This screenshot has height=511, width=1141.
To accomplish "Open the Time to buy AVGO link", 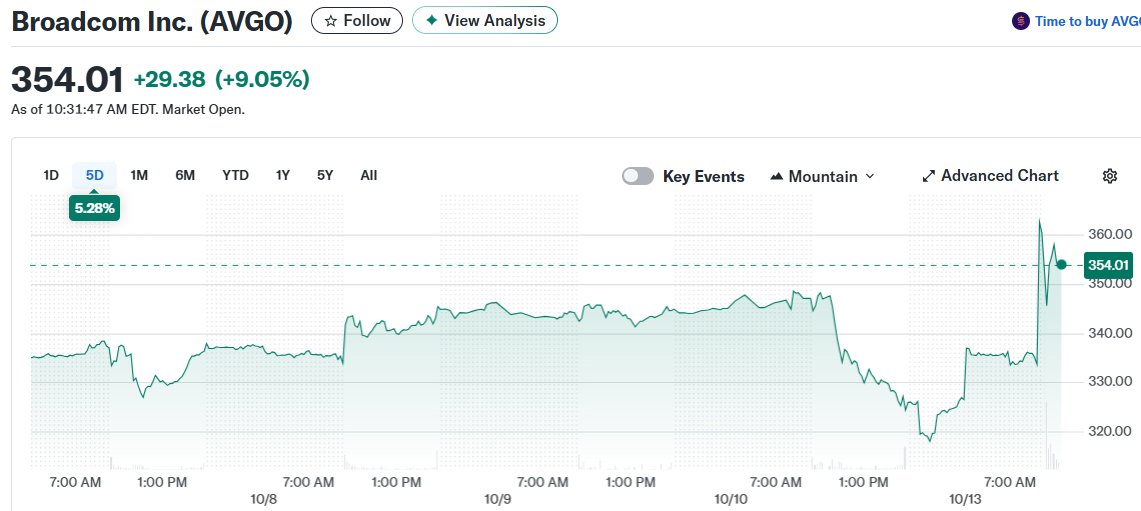I will click(x=1087, y=21).
